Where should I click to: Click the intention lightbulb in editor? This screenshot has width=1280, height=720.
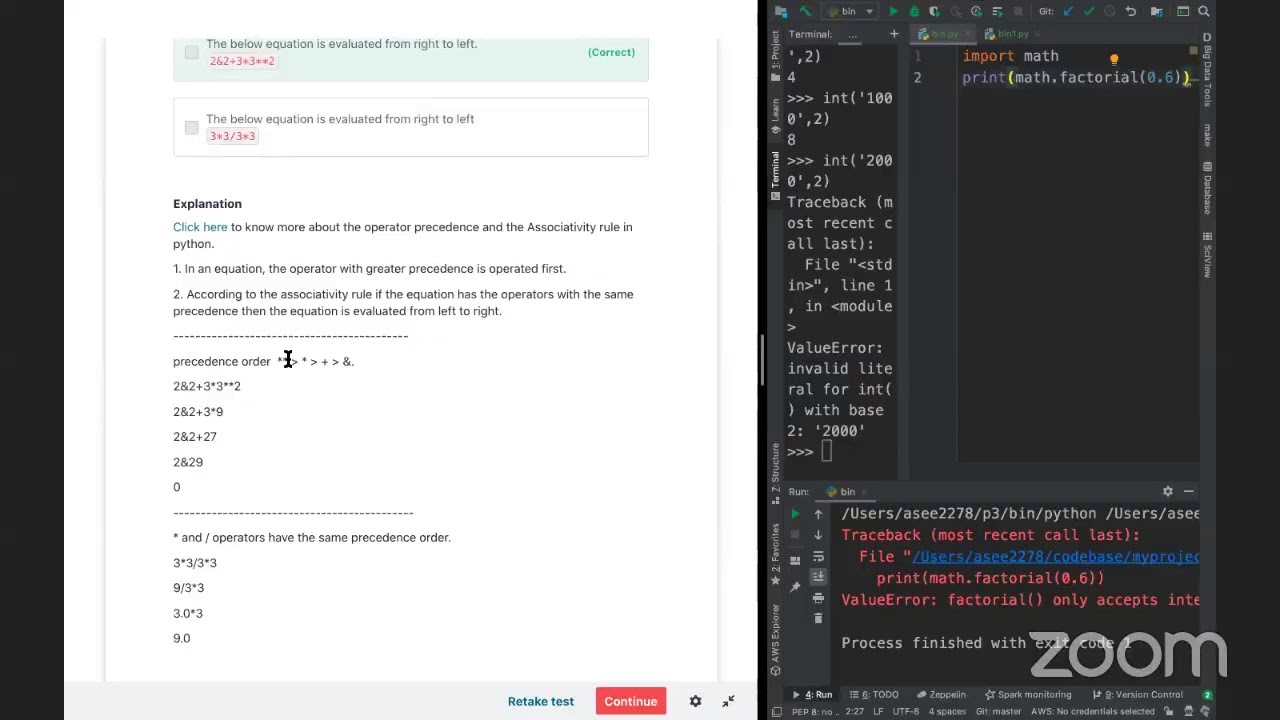pyautogui.click(x=1114, y=59)
